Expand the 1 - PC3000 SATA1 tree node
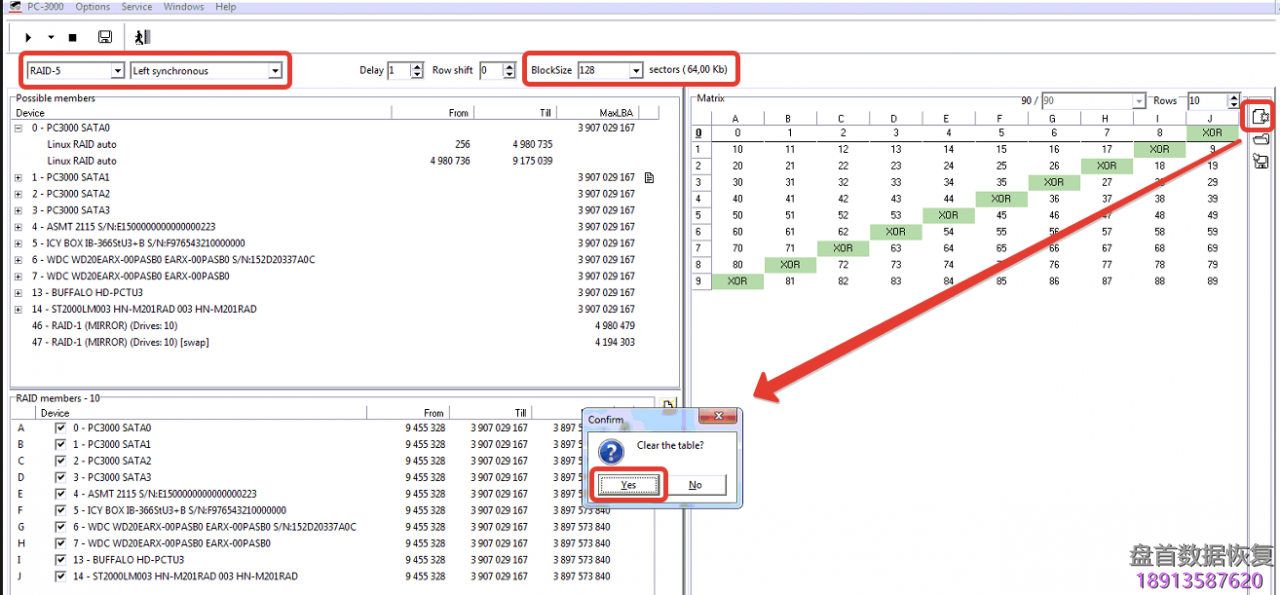Viewport: 1280px width, 595px height. click(x=19, y=178)
